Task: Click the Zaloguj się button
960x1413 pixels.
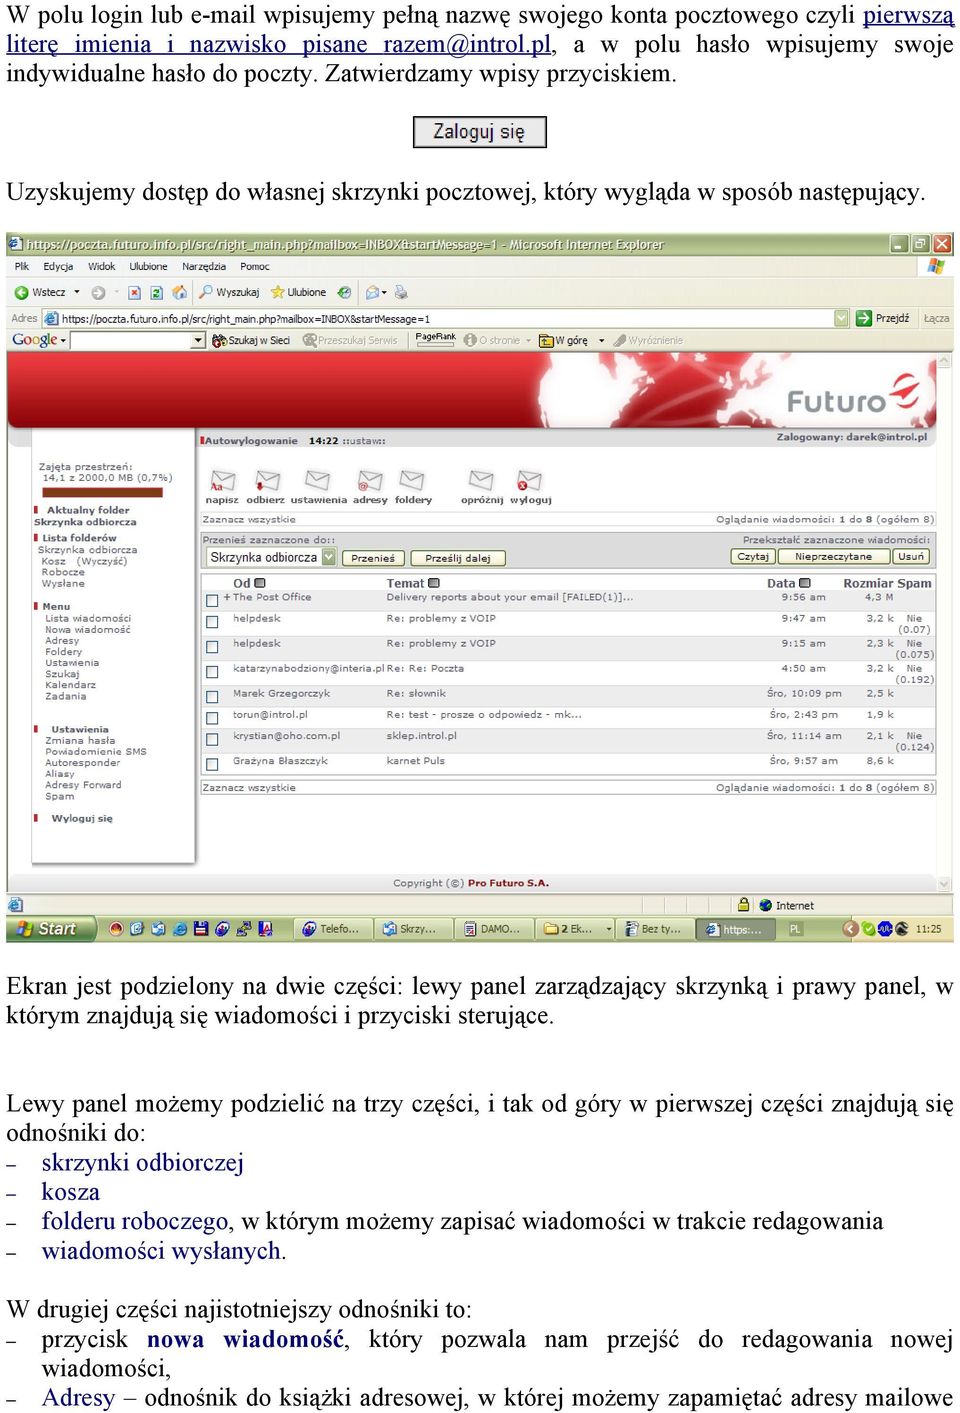Action: [x=480, y=132]
